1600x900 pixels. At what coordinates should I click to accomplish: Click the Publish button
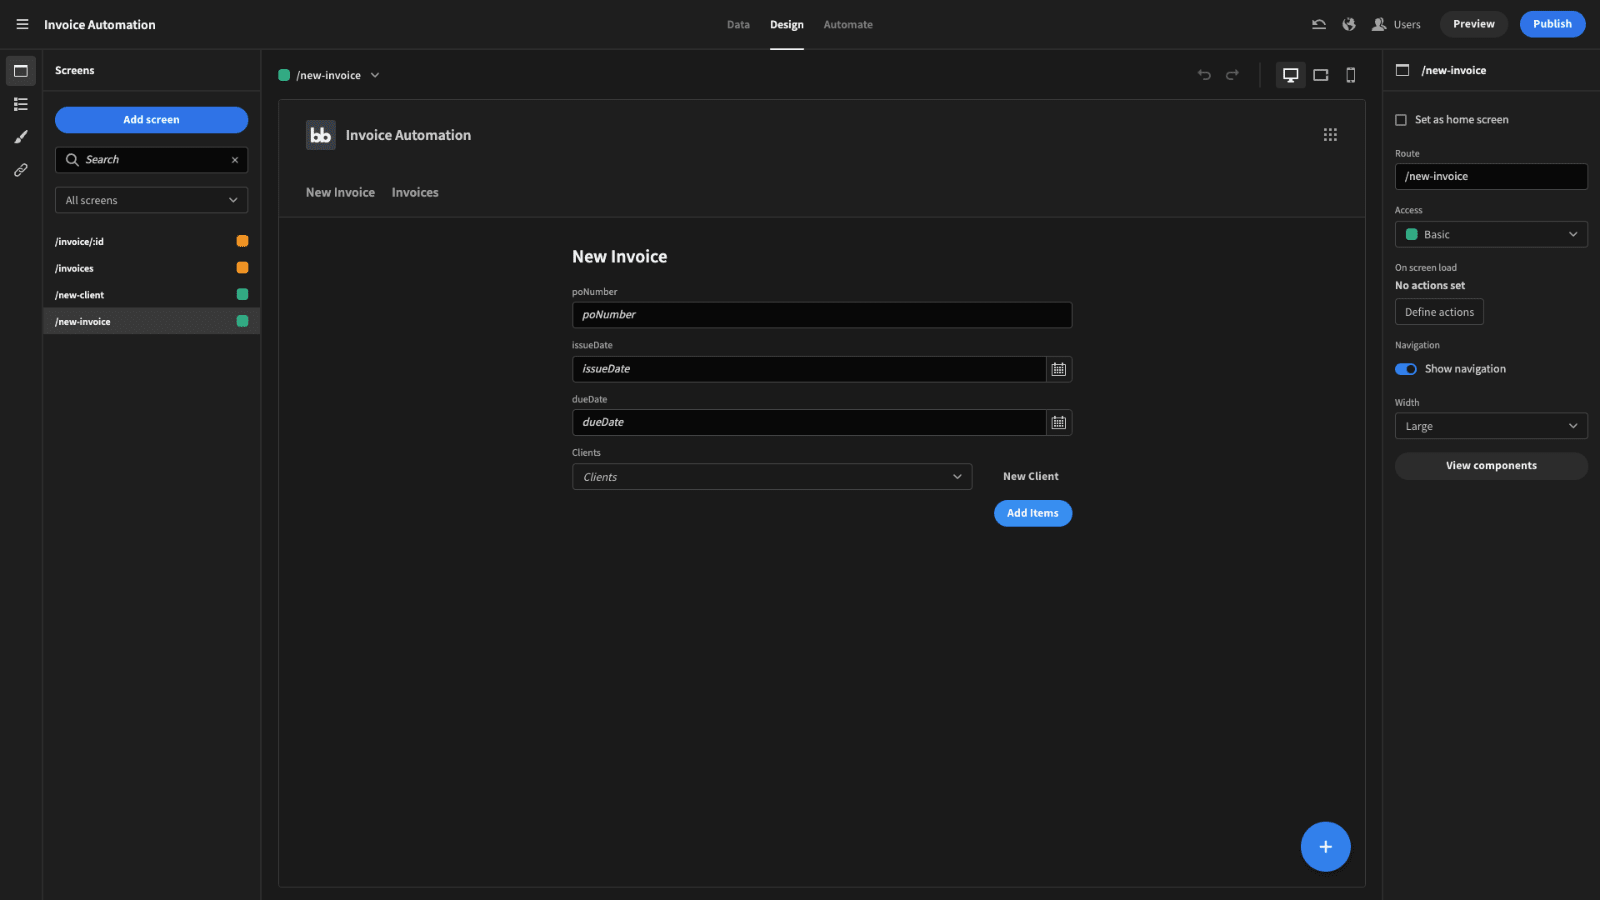point(1552,24)
